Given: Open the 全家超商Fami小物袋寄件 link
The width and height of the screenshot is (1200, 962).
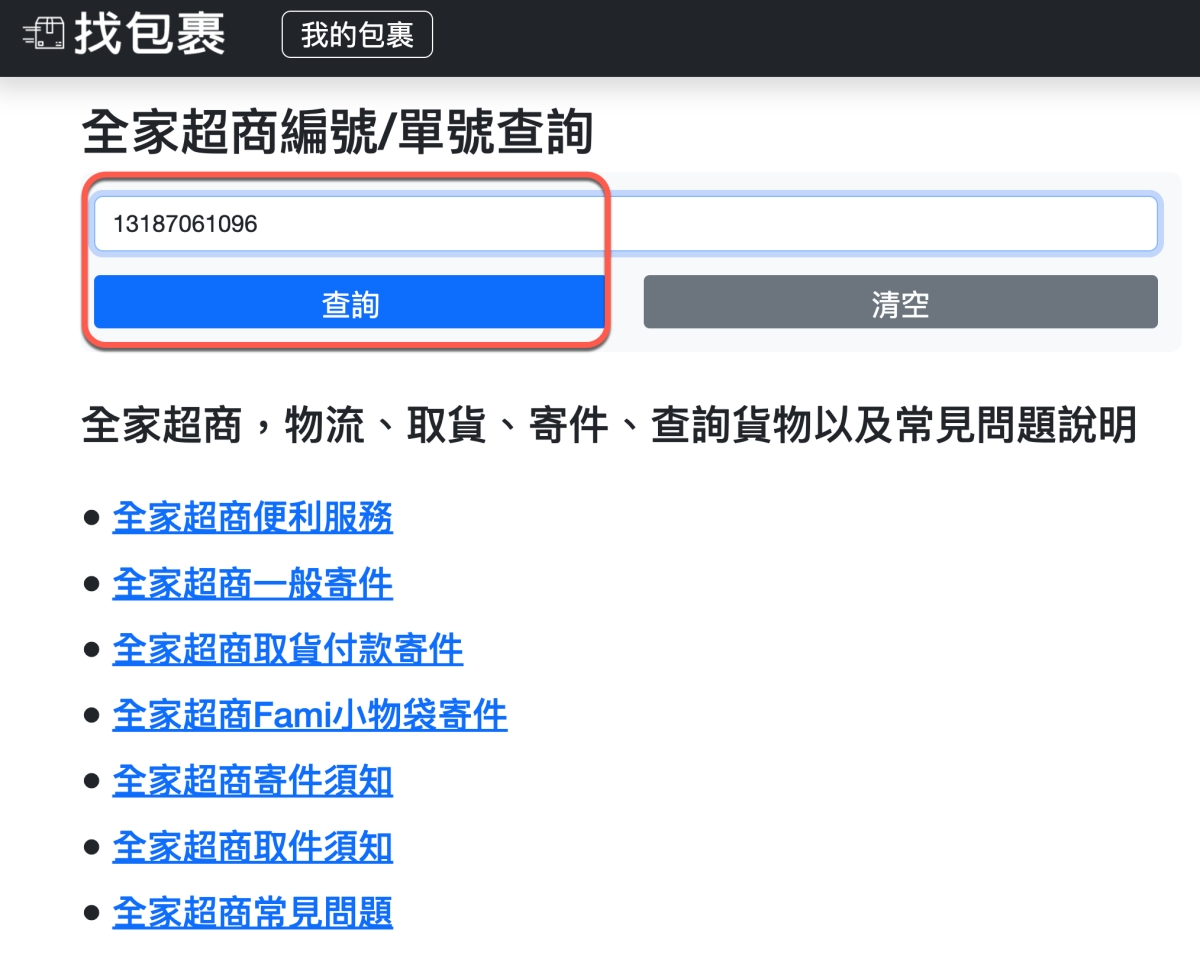Looking at the screenshot, I should (x=310, y=716).
